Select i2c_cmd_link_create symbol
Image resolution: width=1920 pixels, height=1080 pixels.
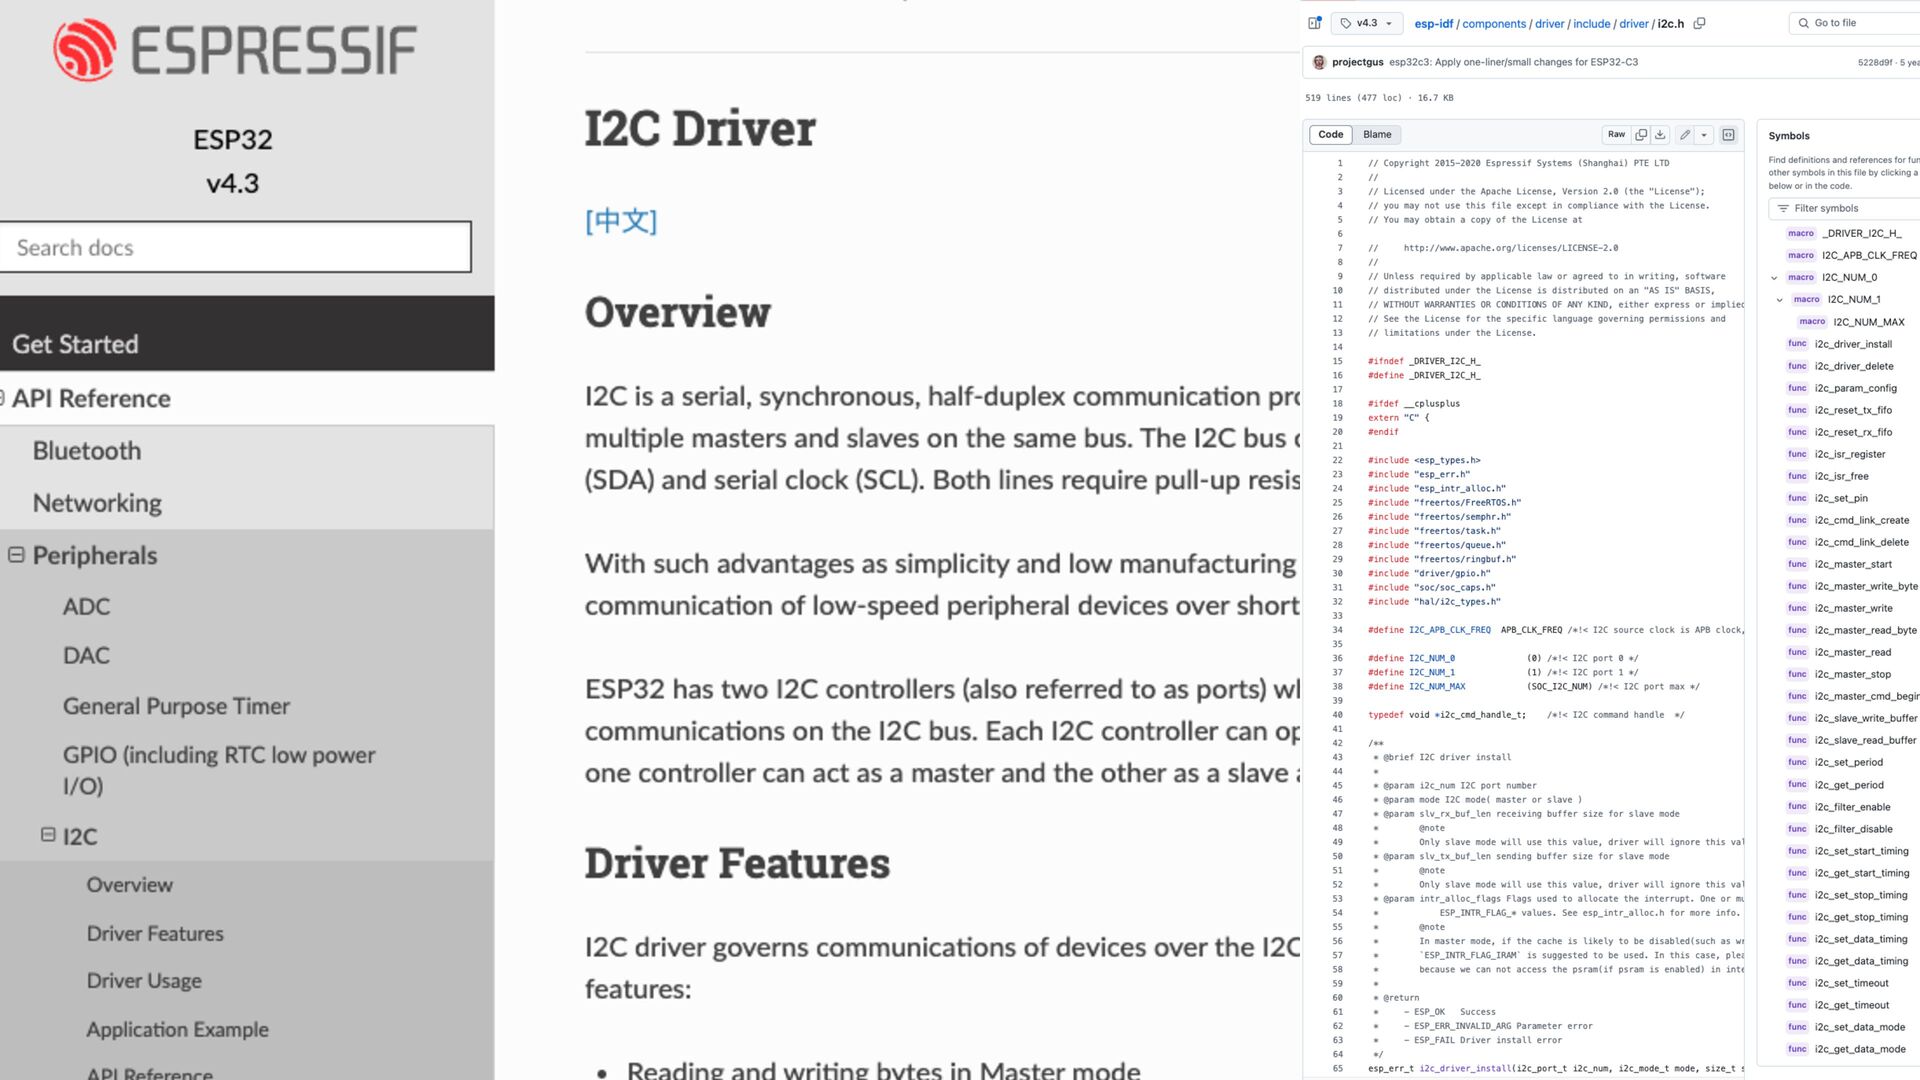click(1862, 520)
